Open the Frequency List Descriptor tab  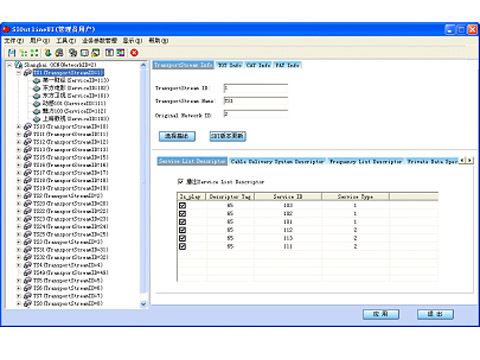tap(366, 161)
